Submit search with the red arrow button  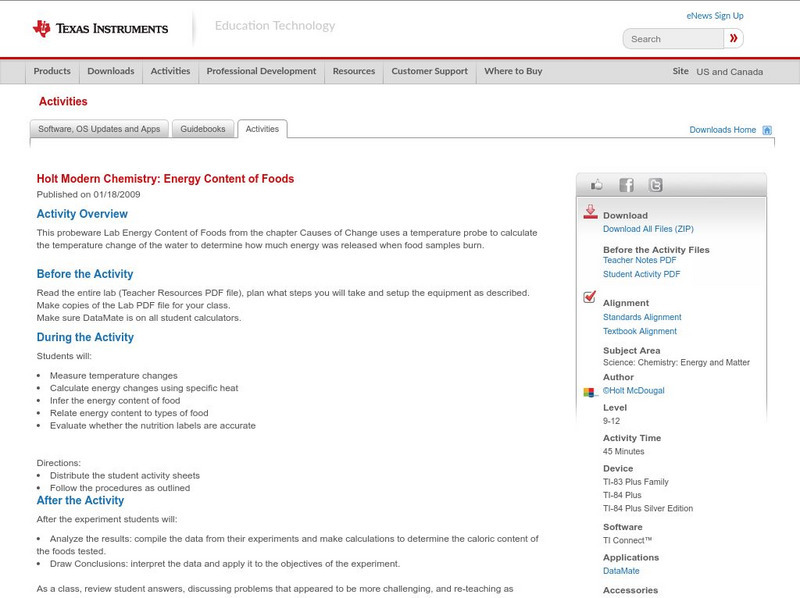[733, 38]
